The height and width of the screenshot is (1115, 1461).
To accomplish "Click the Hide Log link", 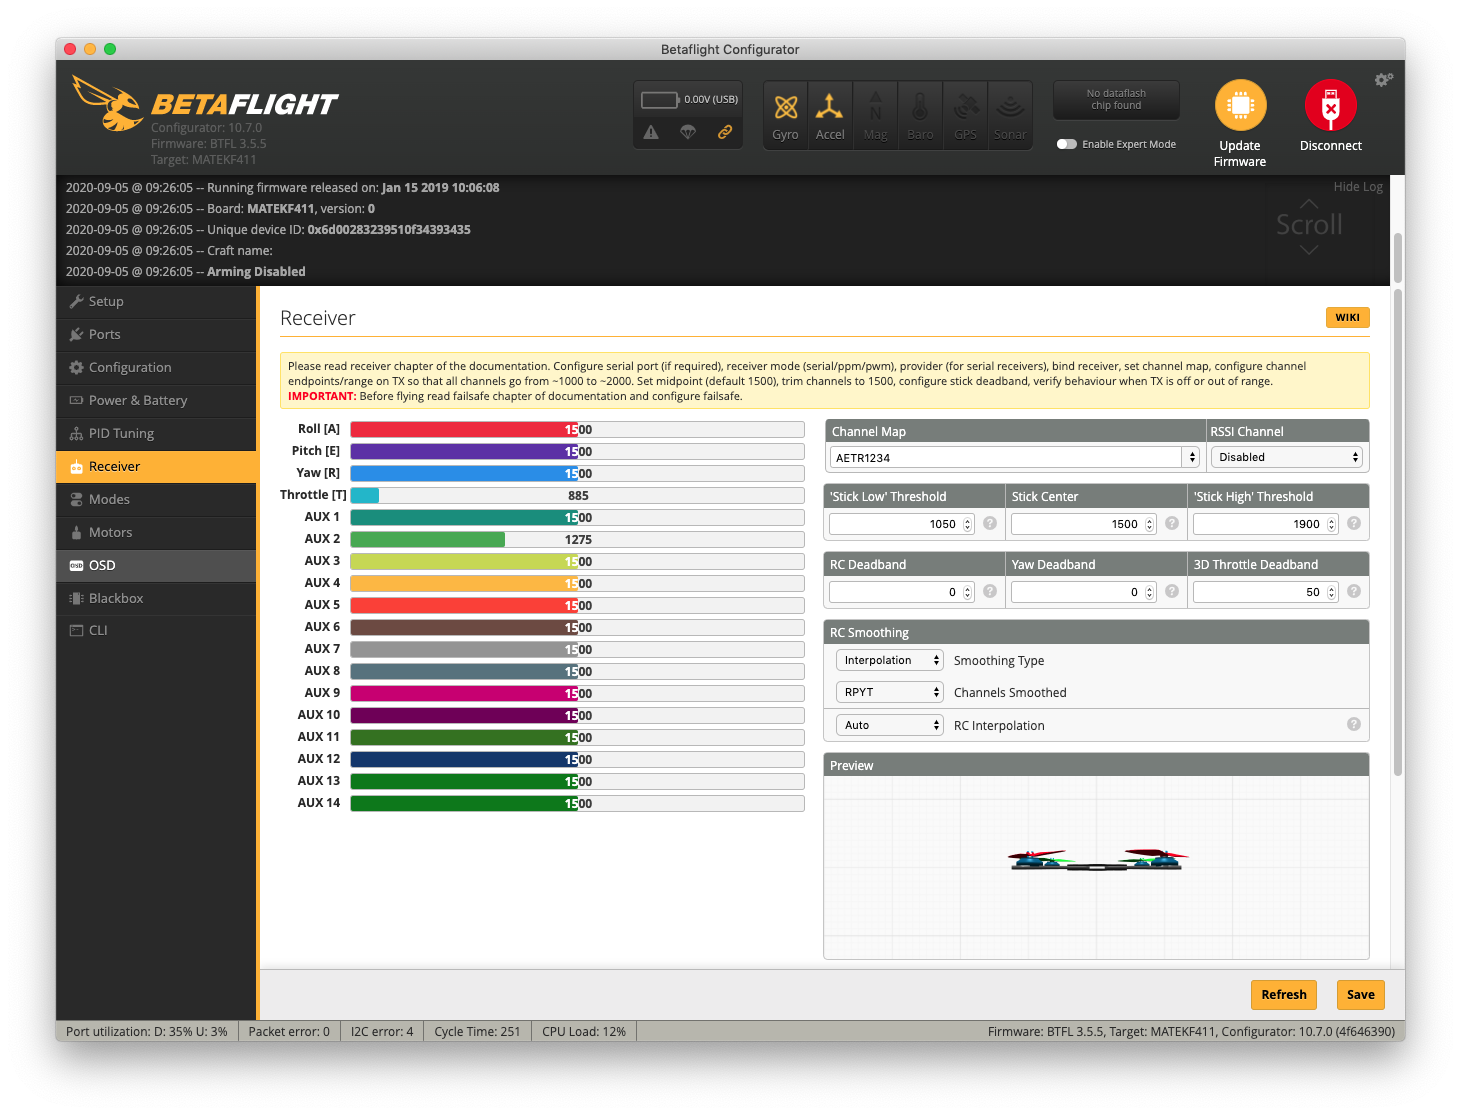I will tap(1358, 186).
